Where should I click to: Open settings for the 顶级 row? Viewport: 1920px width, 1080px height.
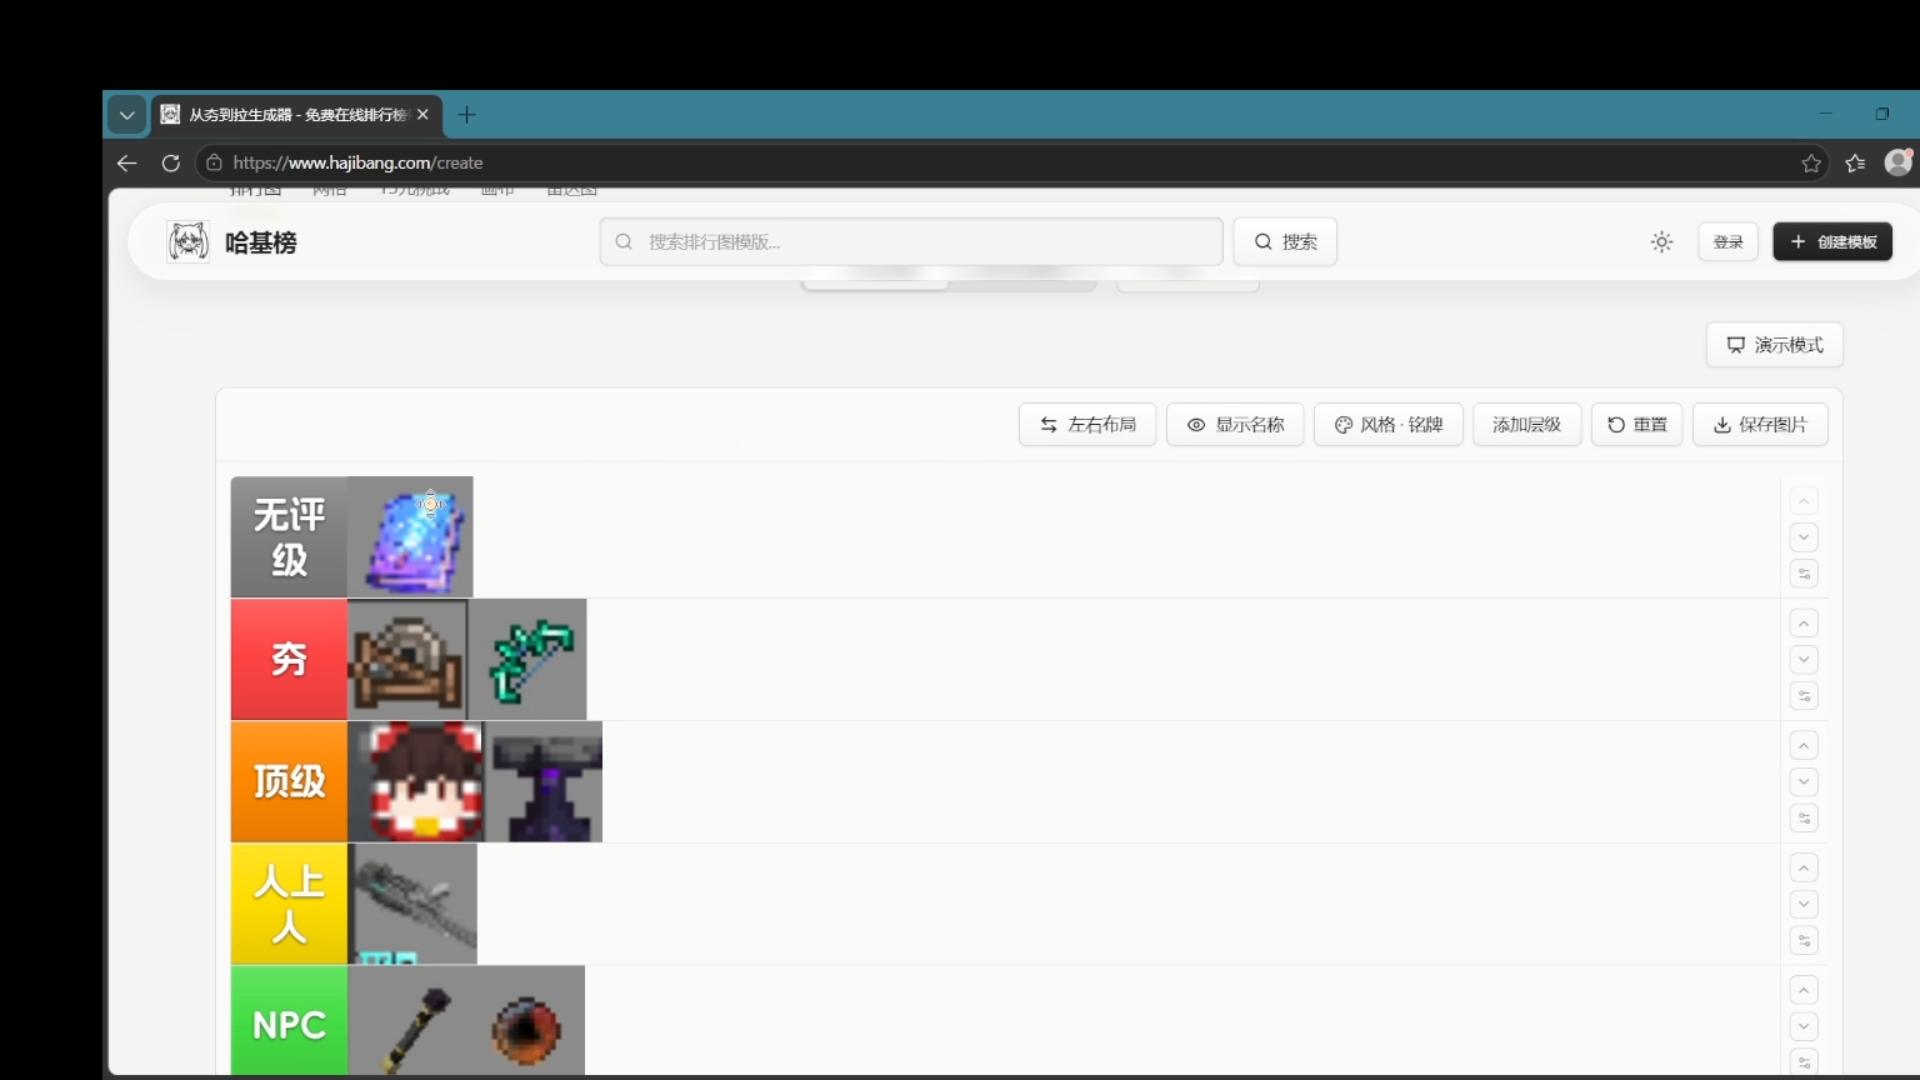[x=1804, y=818]
